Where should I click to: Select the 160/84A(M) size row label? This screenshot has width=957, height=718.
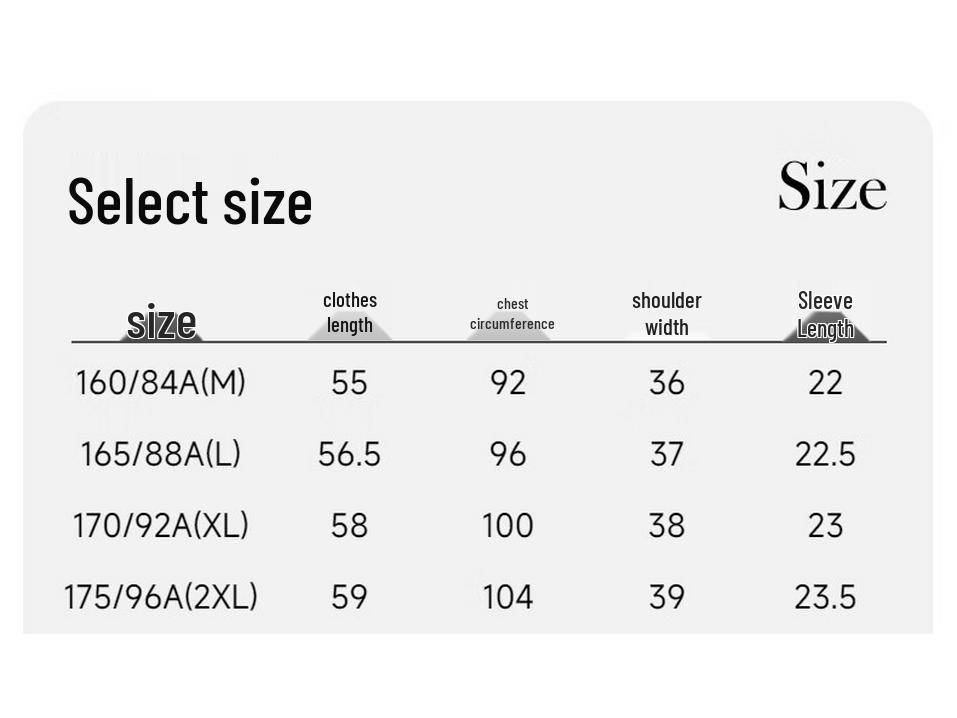click(161, 383)
